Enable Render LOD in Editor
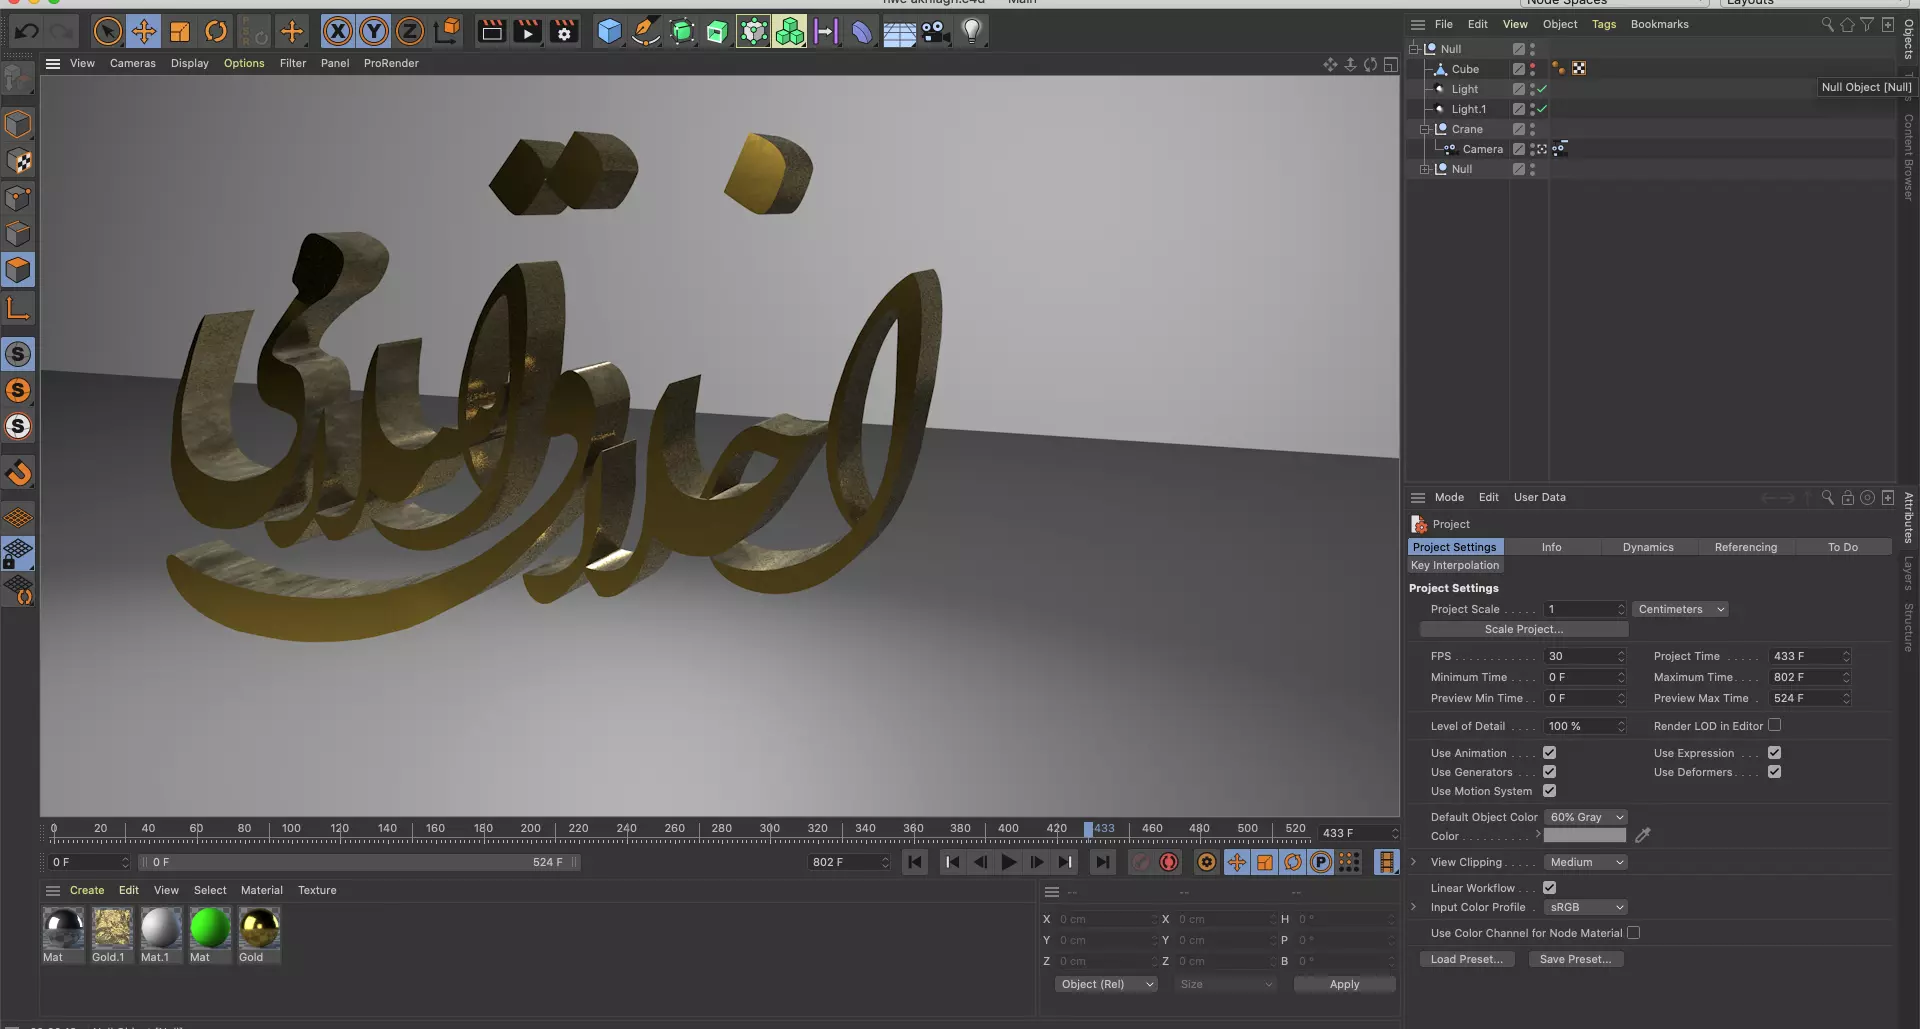The height and width of the screenshot is (1029, 1920). coord(1774,725)
